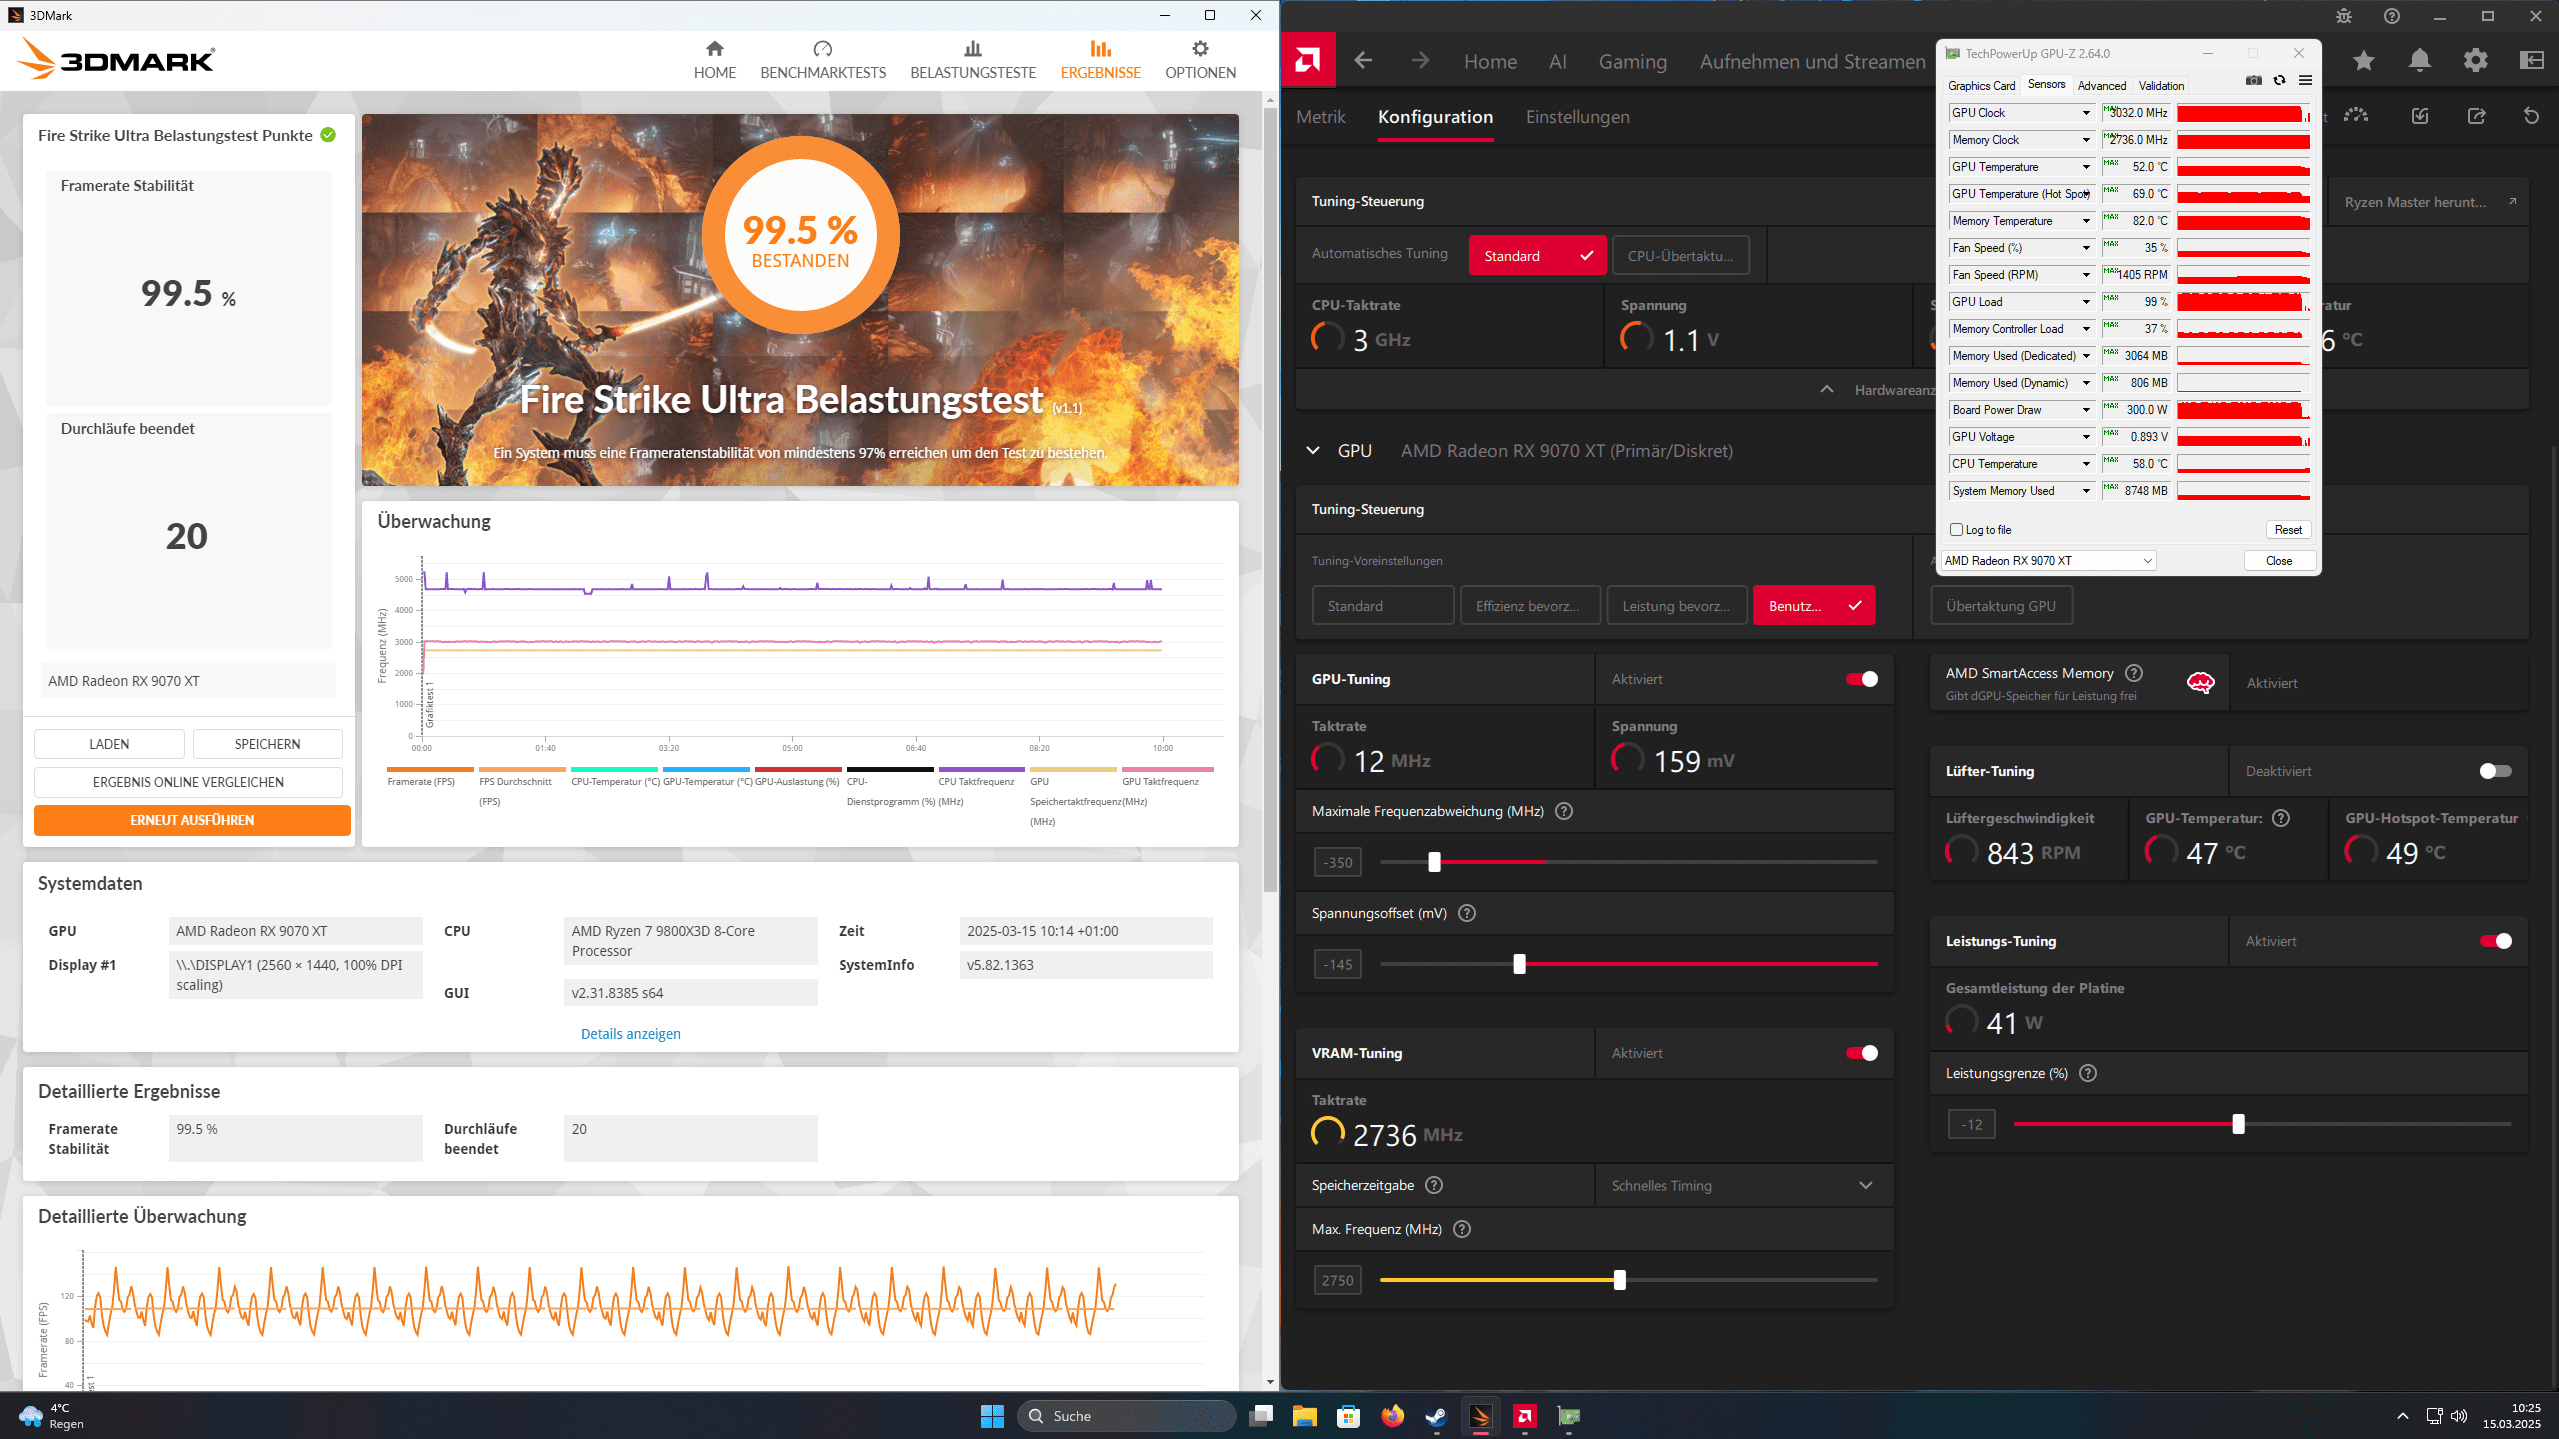Select the Einstellungen tab in AMD Software
The width and height of the screenshot is (2559, 1439).
click(x=1578, y=116)
